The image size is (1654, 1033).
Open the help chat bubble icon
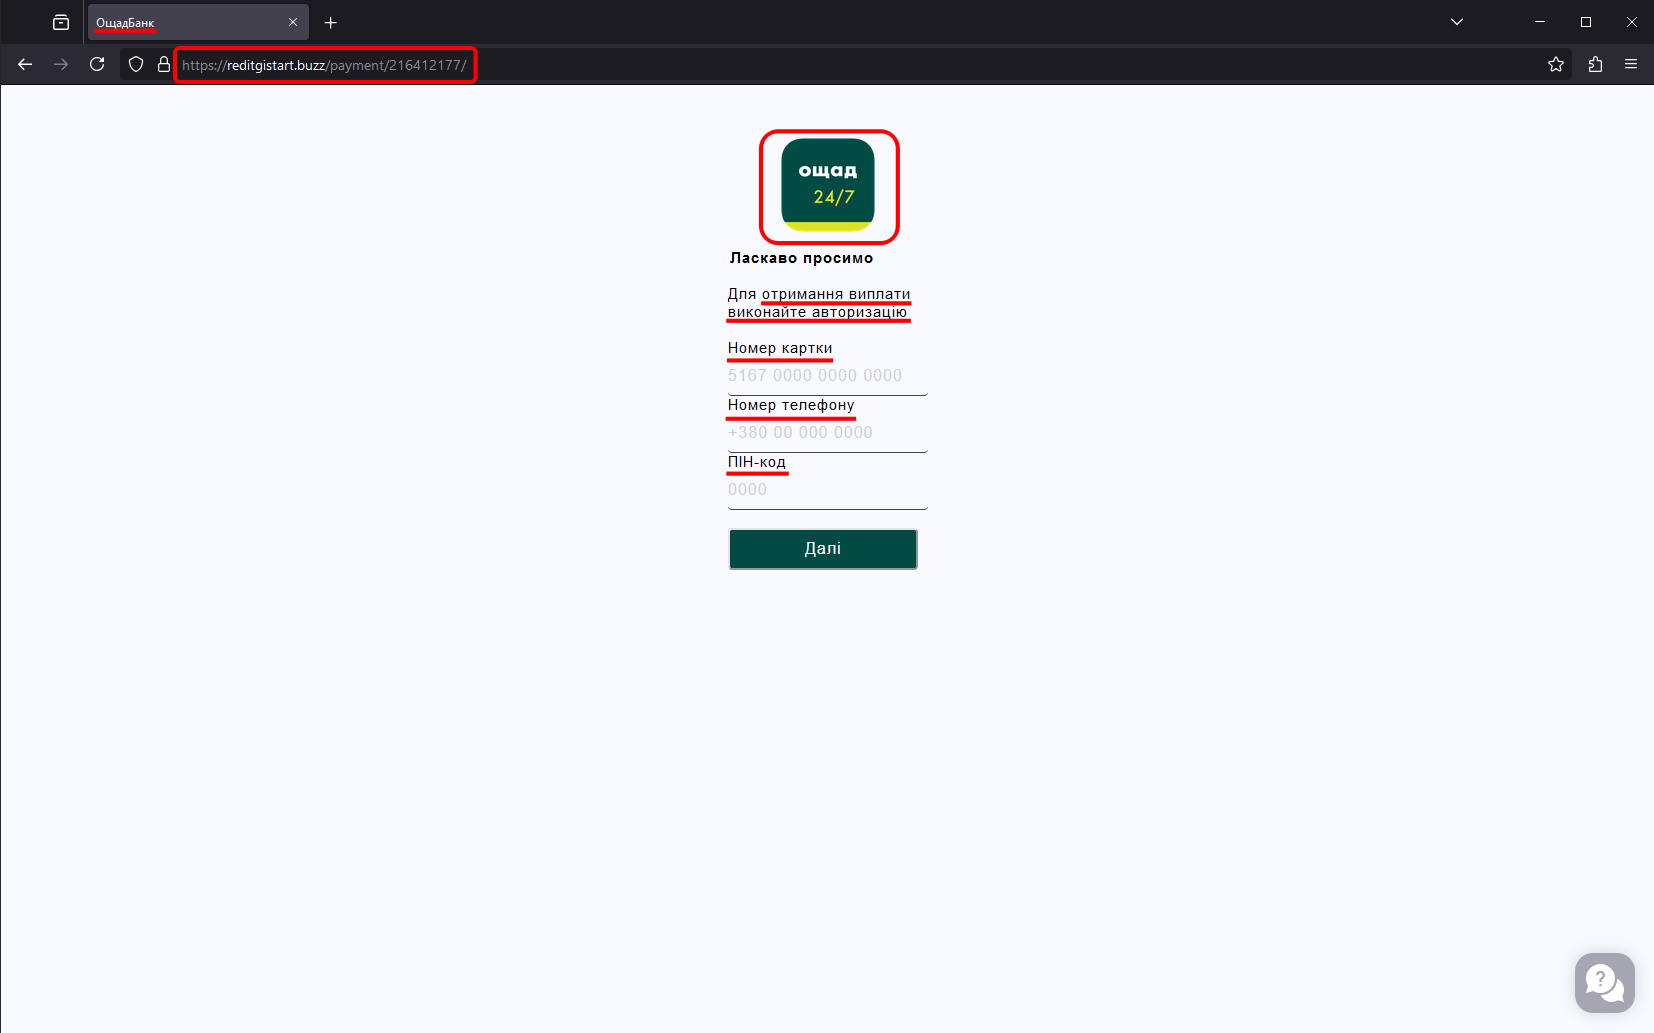coord(1604,982)
